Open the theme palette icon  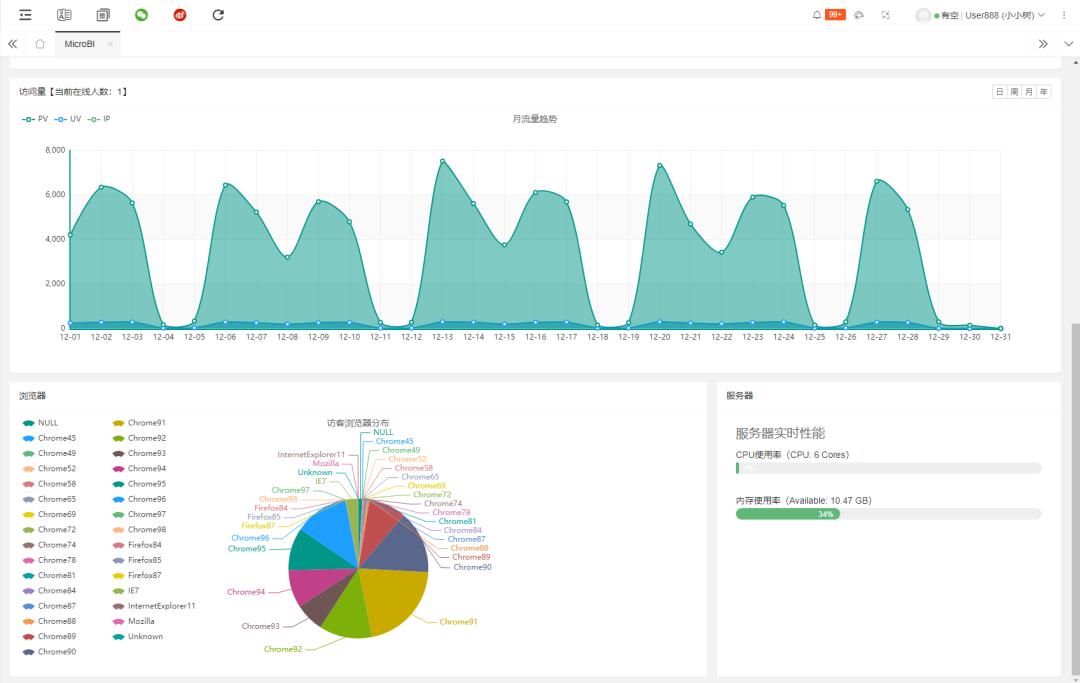tap(859, 15)
